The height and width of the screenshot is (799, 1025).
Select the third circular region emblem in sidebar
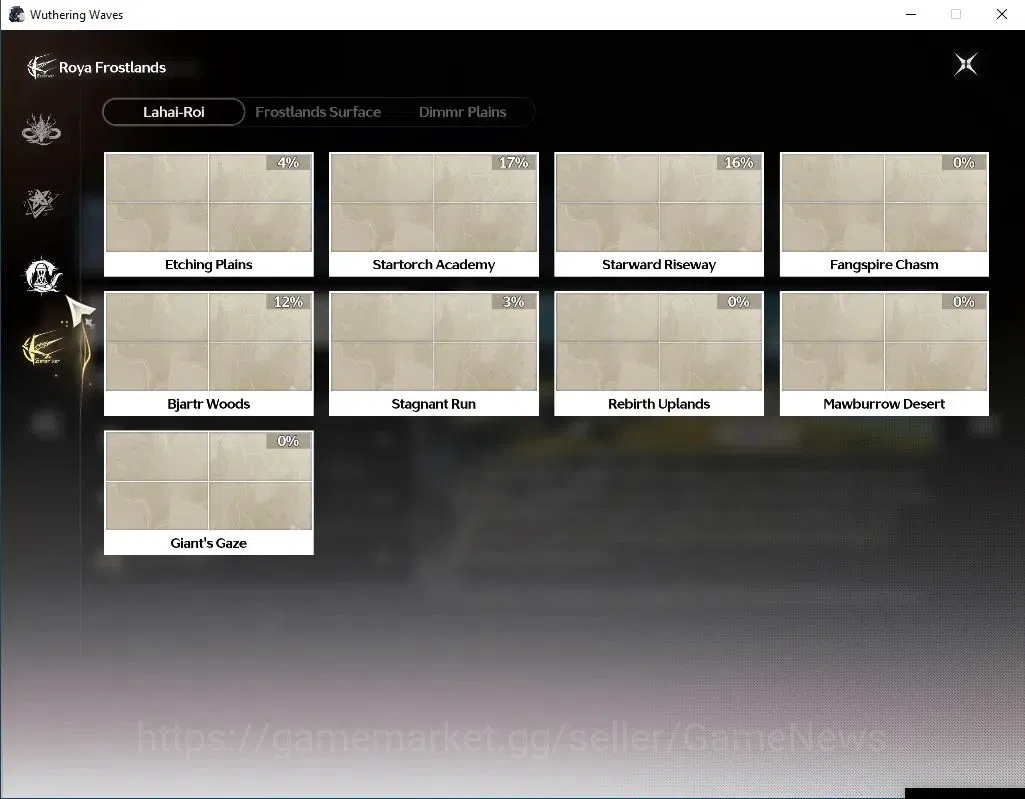point(42,275)
